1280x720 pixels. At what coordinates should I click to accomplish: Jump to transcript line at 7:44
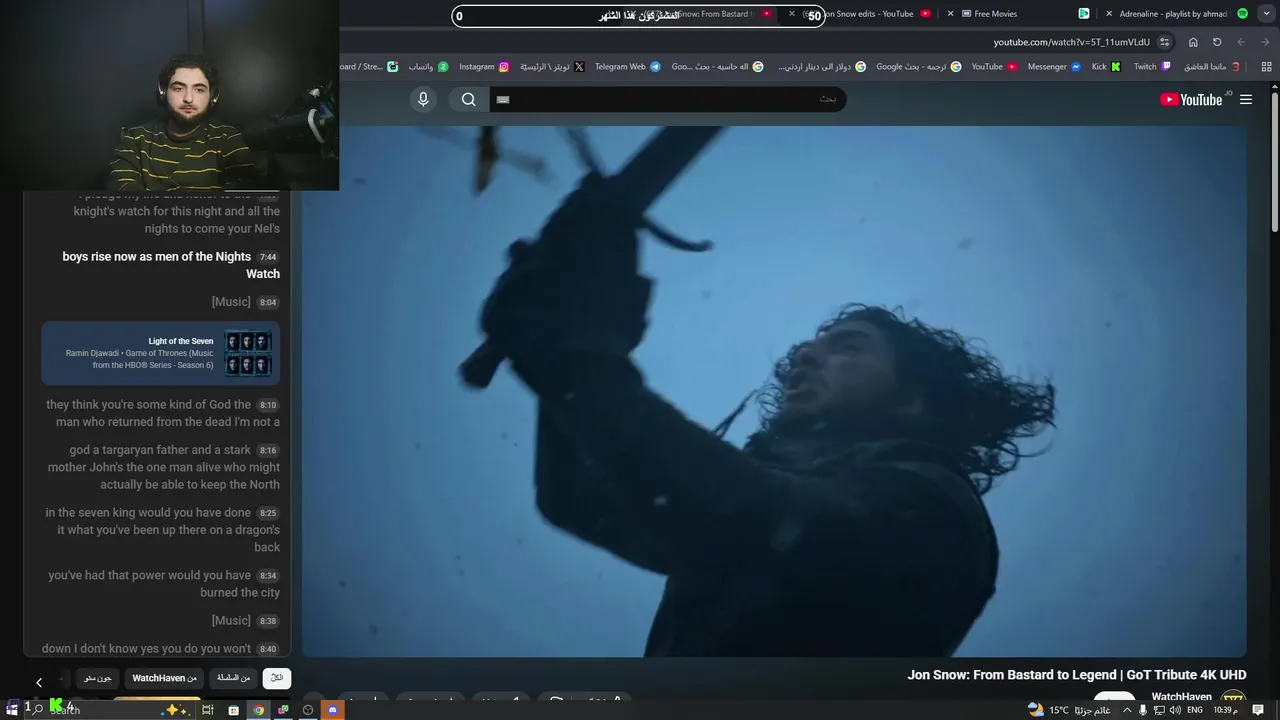[170, 265]
